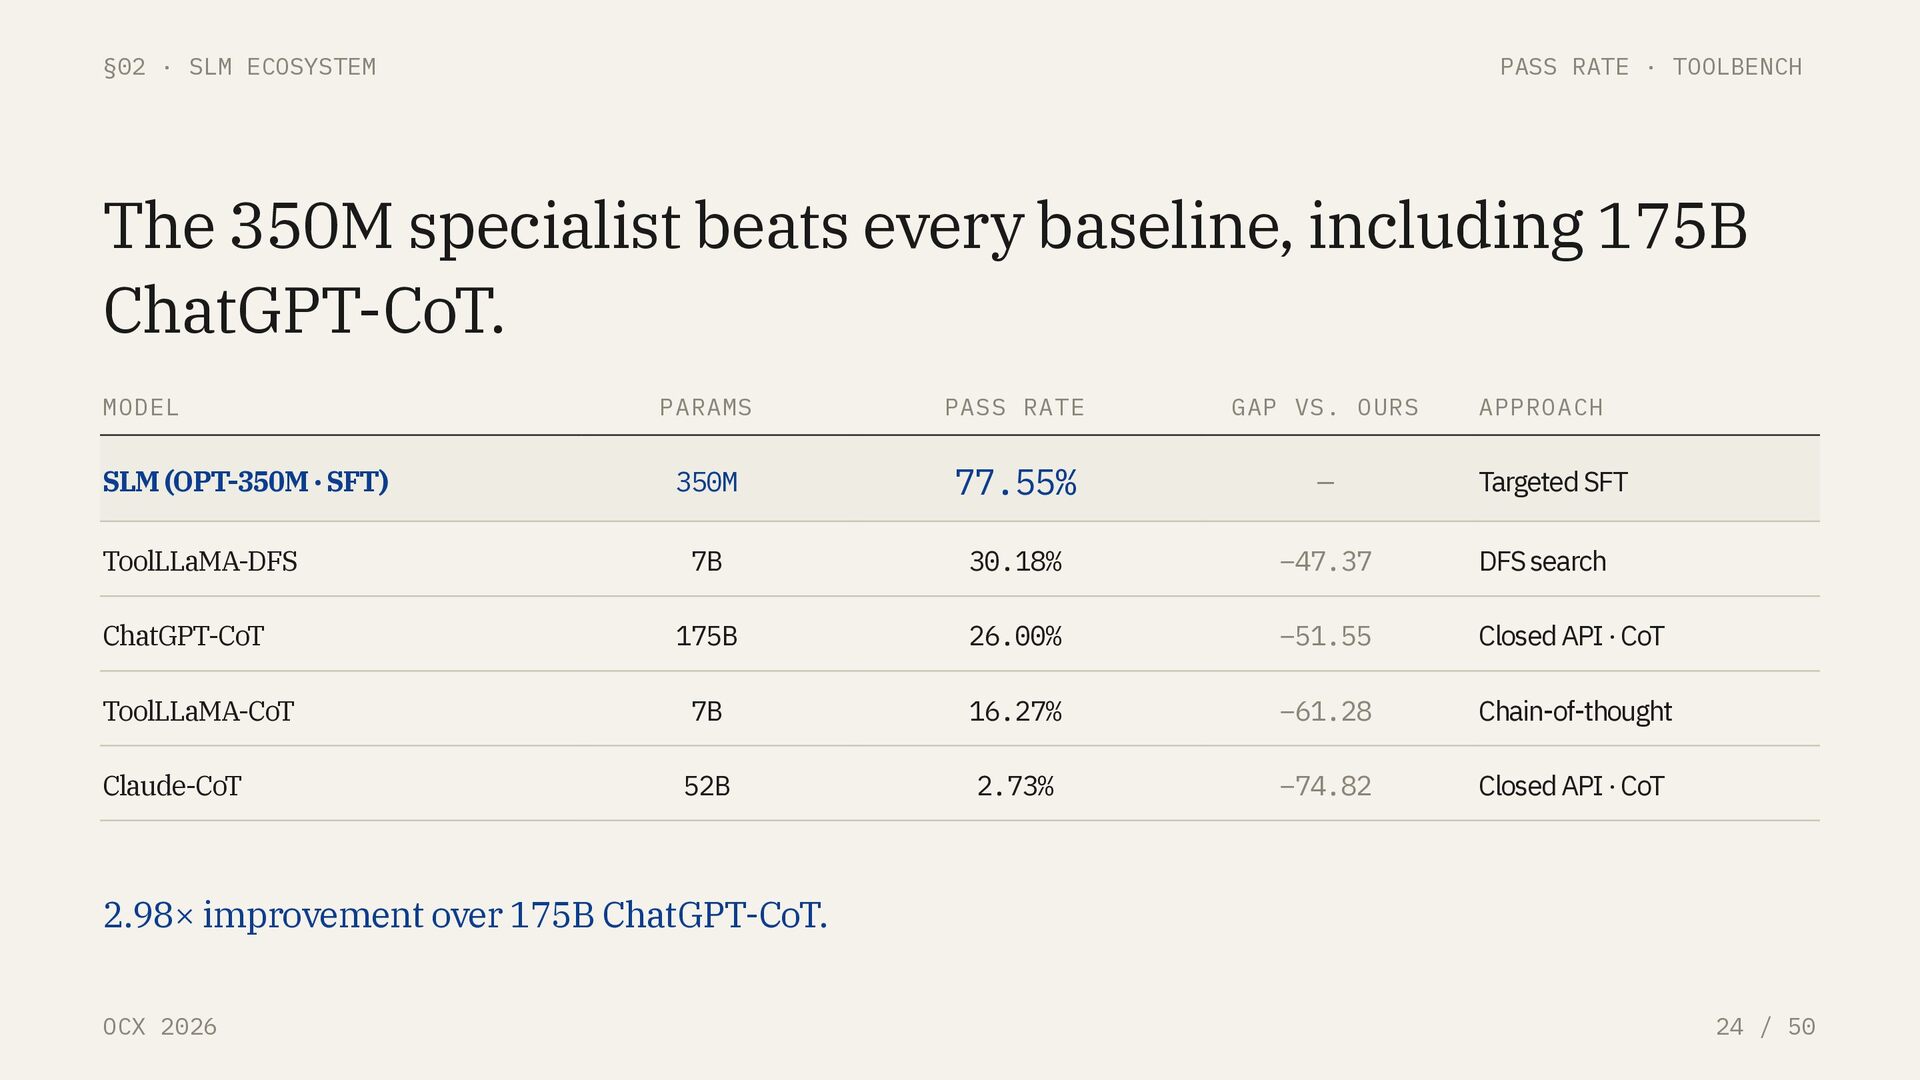Viewport: 1920px width, 1080px height.
Task: Click the APPROACH column header
Action: [1541, 408]
